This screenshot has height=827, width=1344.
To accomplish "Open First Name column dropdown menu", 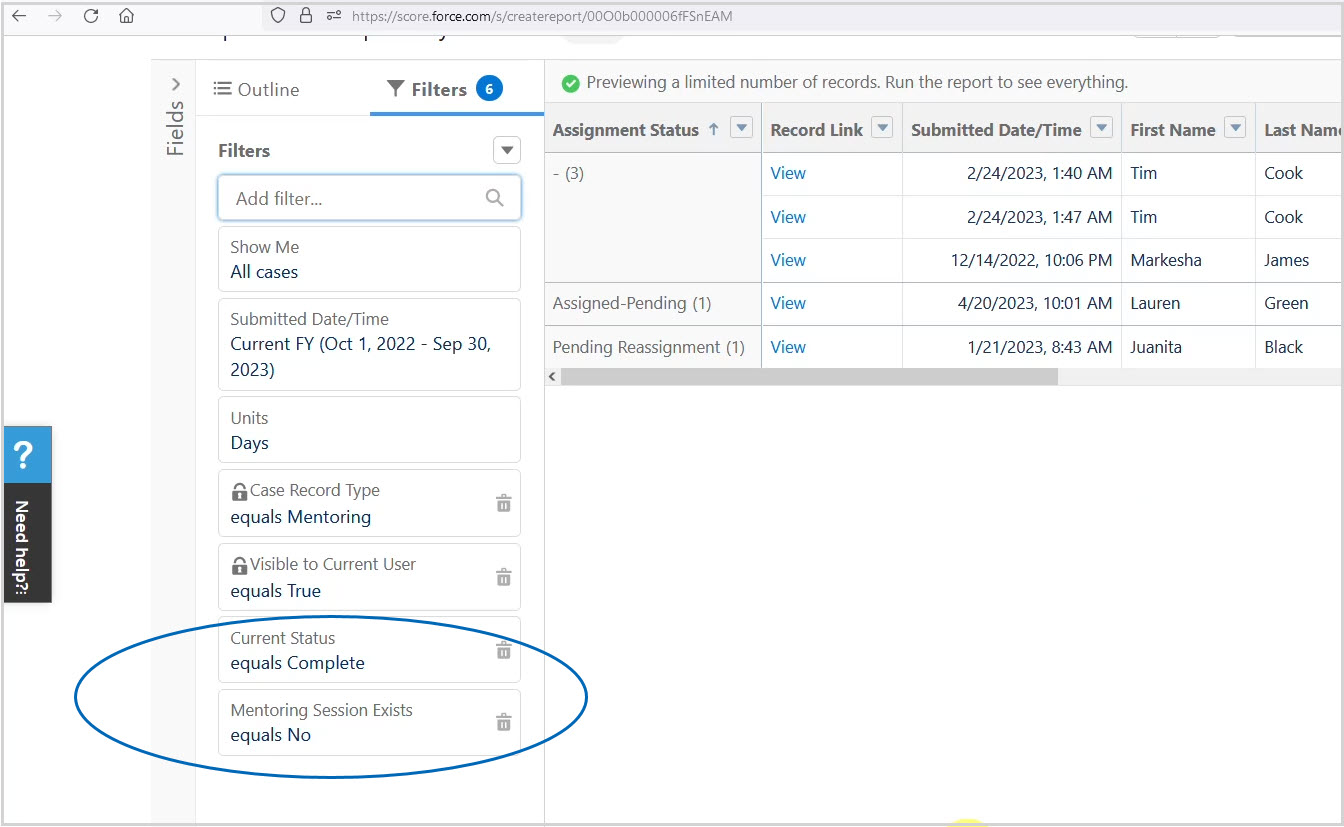I will [1235, 128].
